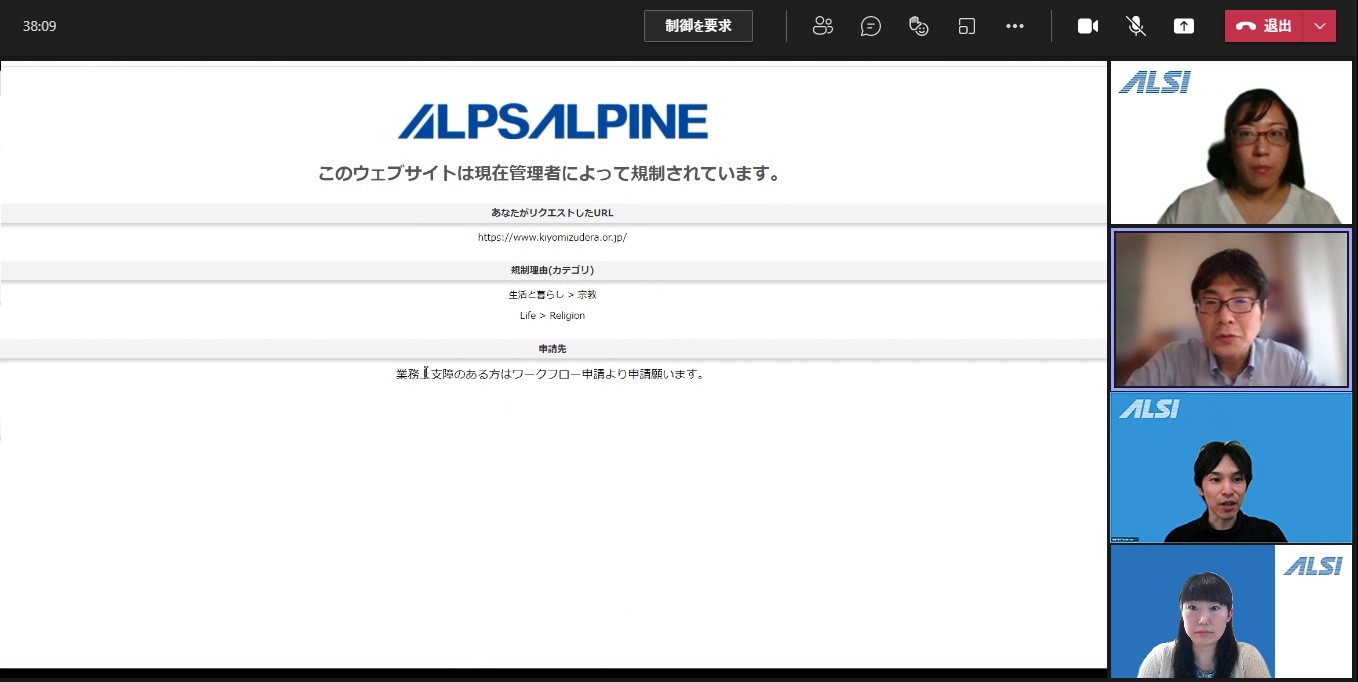Click the '規制理由(カテゴリ)' header
The width and height of the screenshot is (1358, 682).
click(x=552, y=270)
